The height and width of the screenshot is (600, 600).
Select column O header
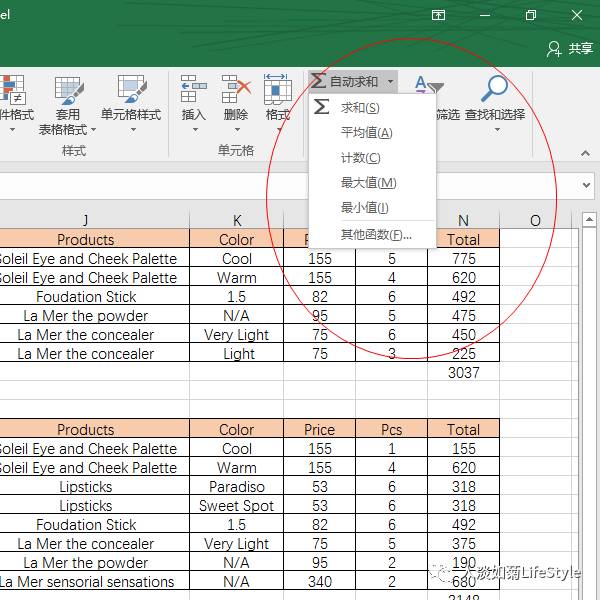coord(535,220)
